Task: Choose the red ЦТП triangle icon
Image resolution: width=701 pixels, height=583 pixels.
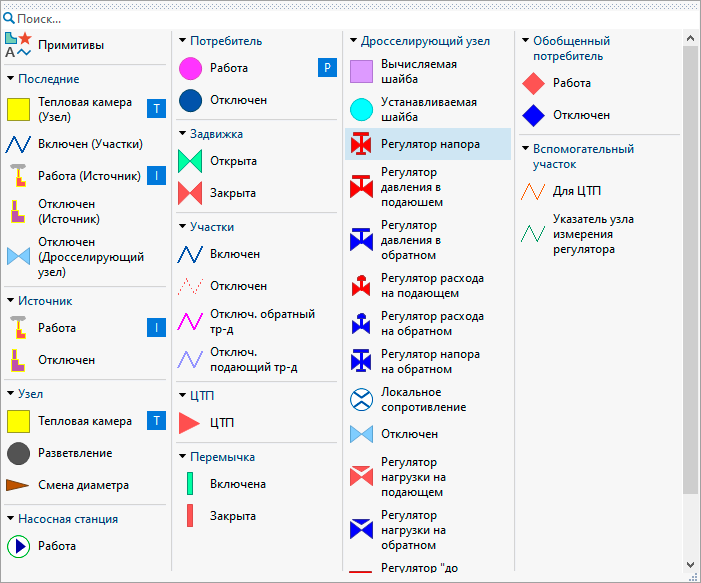Action: (190, 423)
